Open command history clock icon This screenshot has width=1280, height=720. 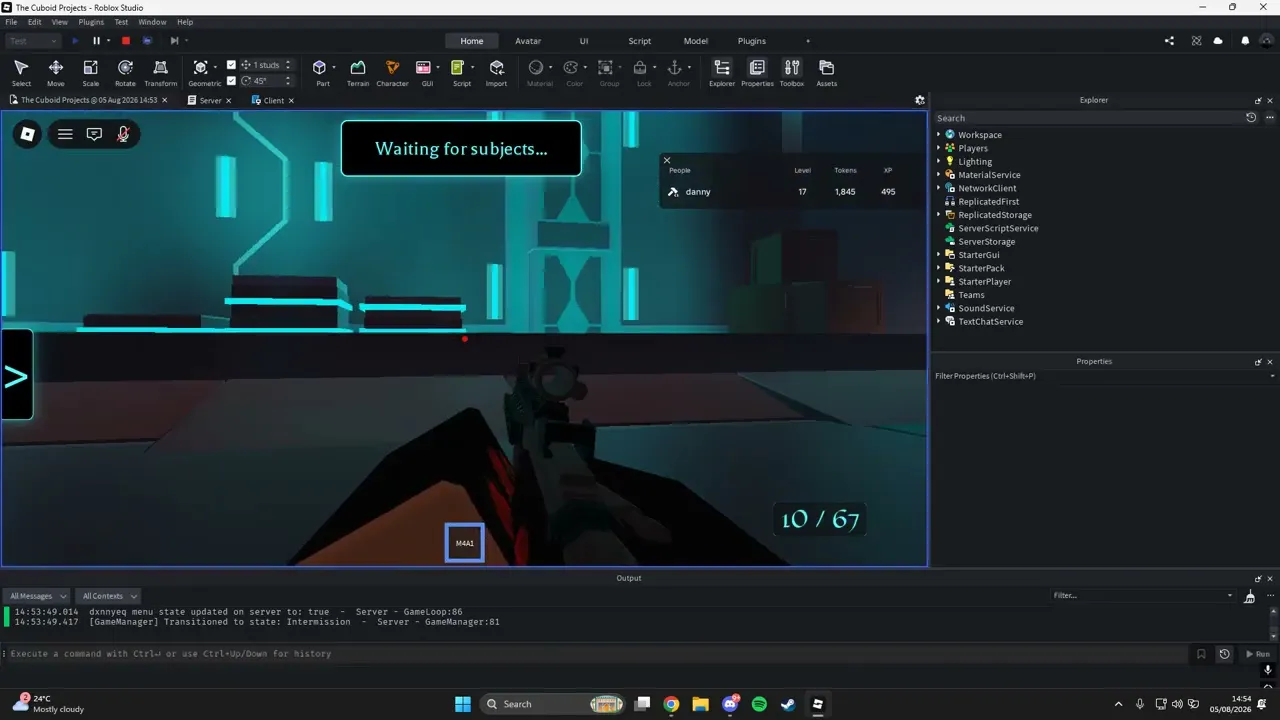(1224, 654)
